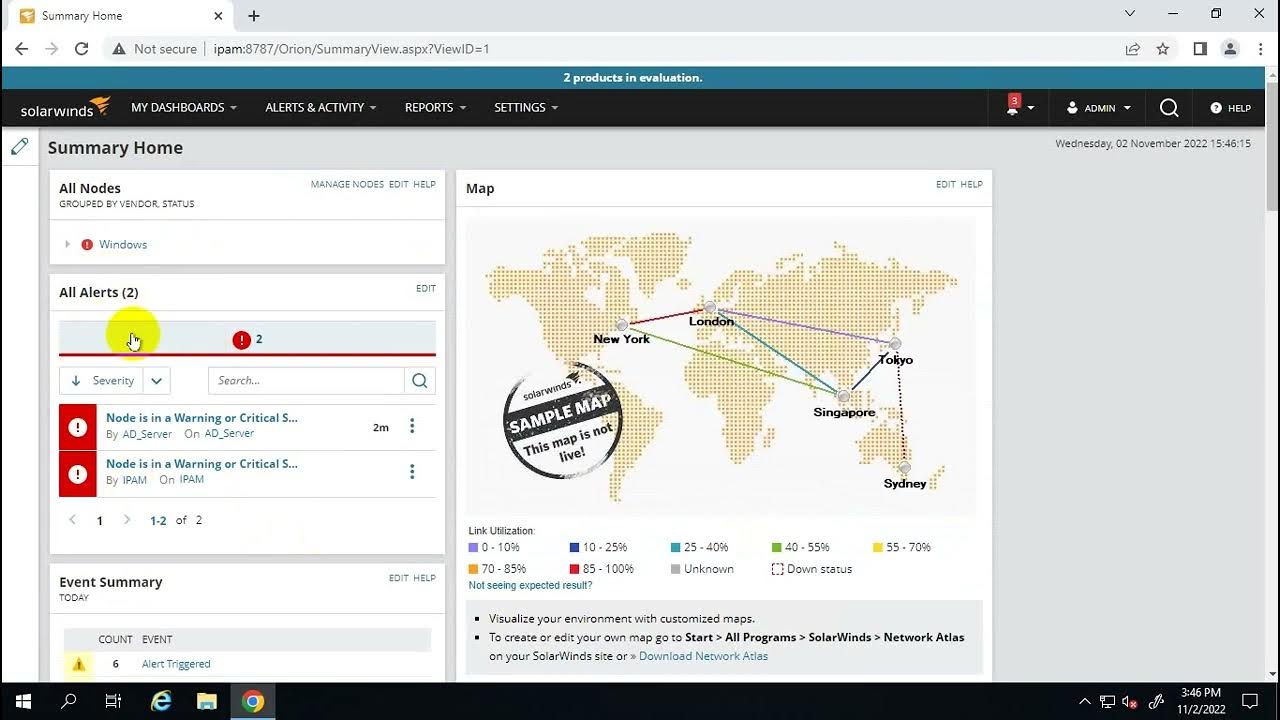Go to previous page in All Alerts
This screenshot has height=720, width=1280.
(72, 520)
